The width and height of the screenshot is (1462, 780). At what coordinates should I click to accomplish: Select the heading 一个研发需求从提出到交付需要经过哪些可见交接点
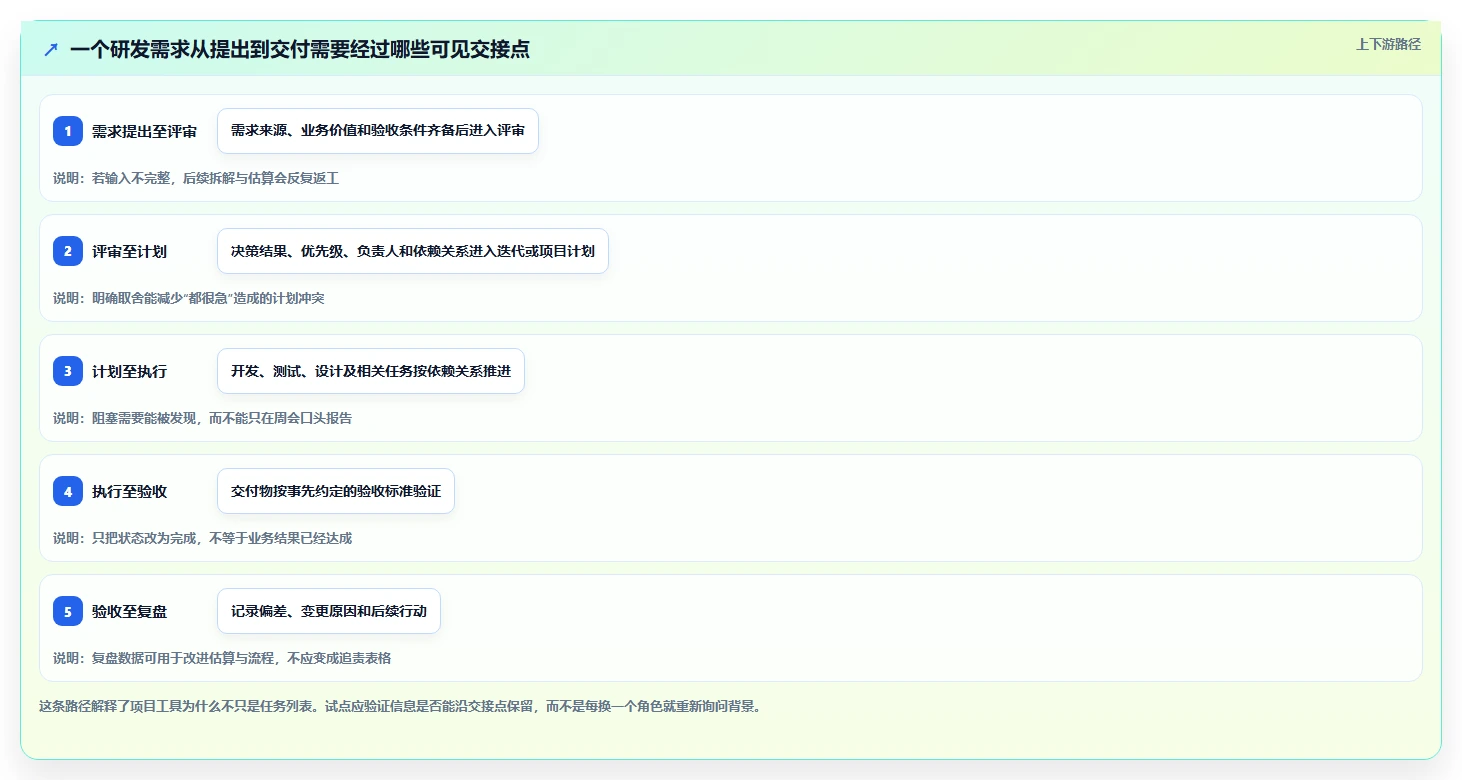(x=300, y=49)
